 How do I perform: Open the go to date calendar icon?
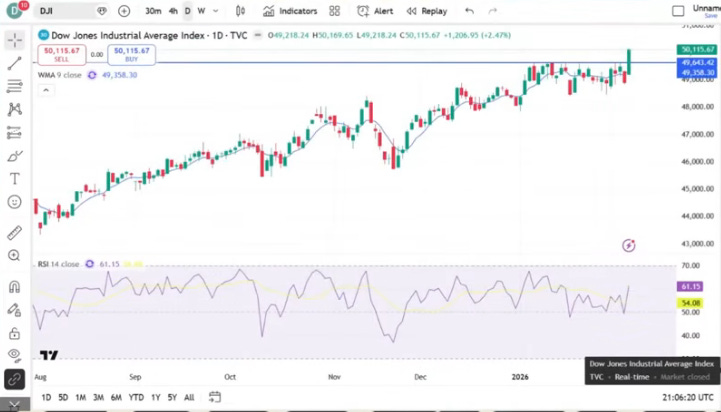[214, 397]
